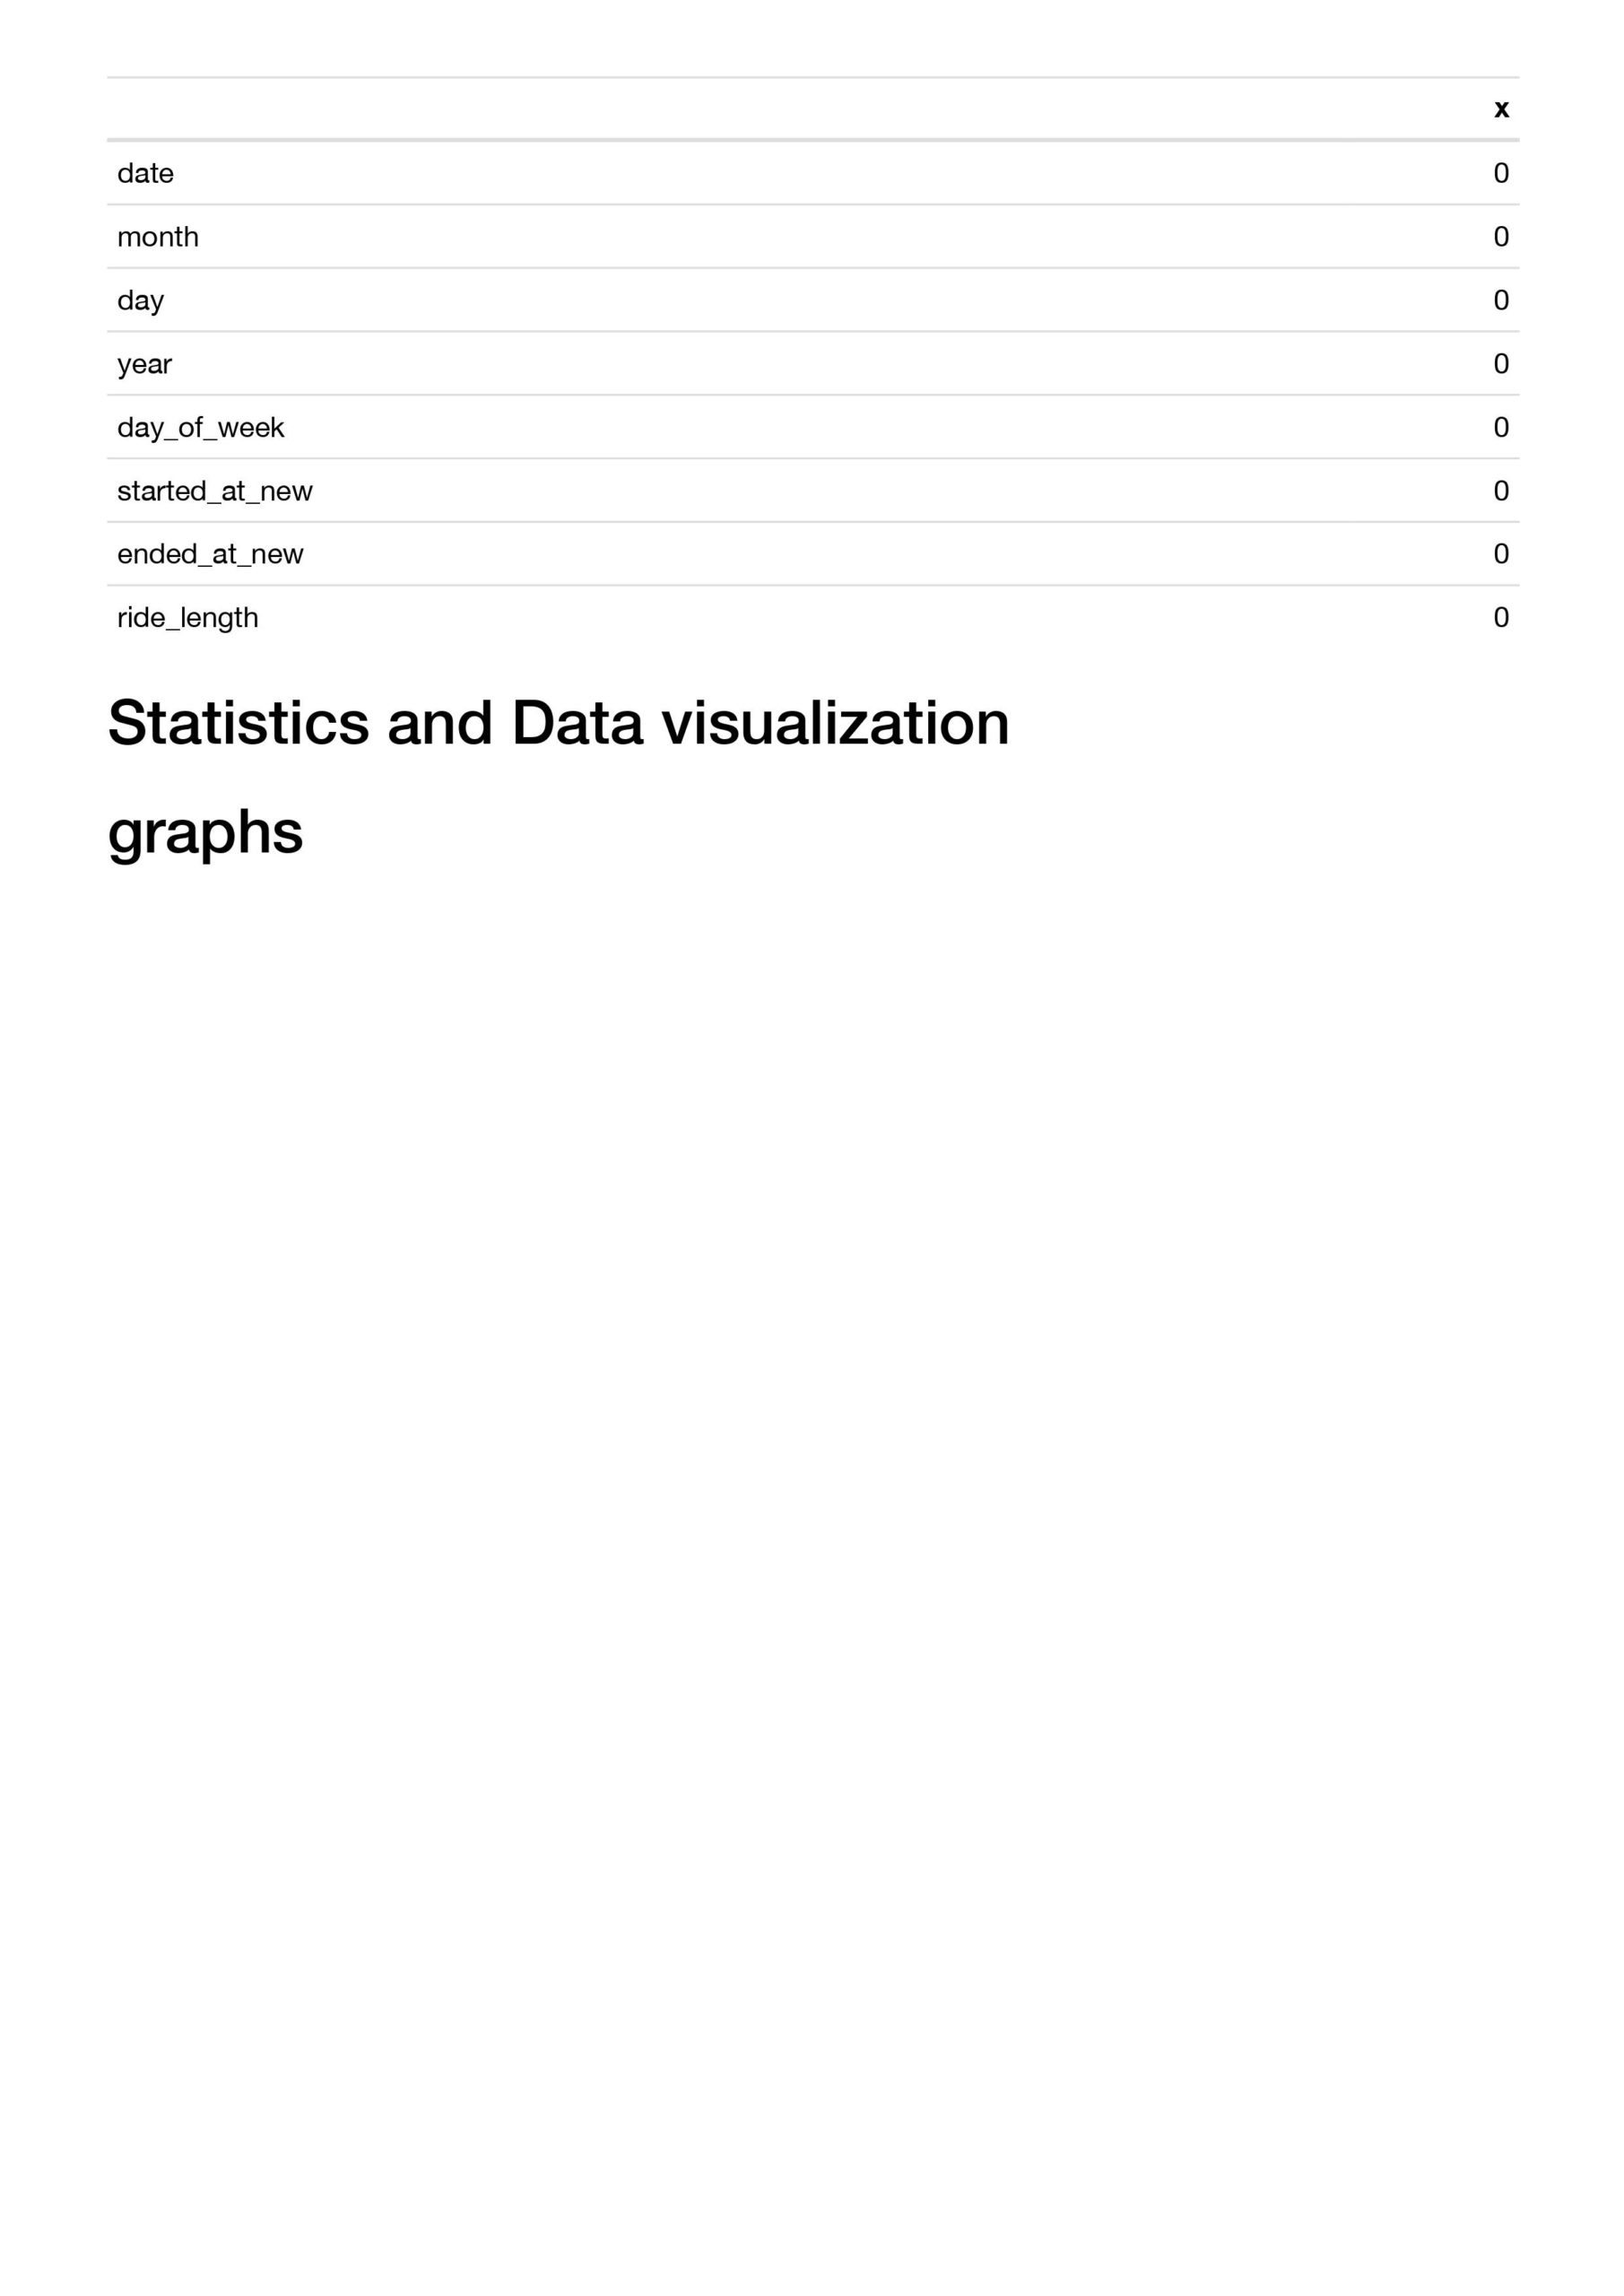Select the 0 value in month row

pyautogui.click(x=1501, y=237)
